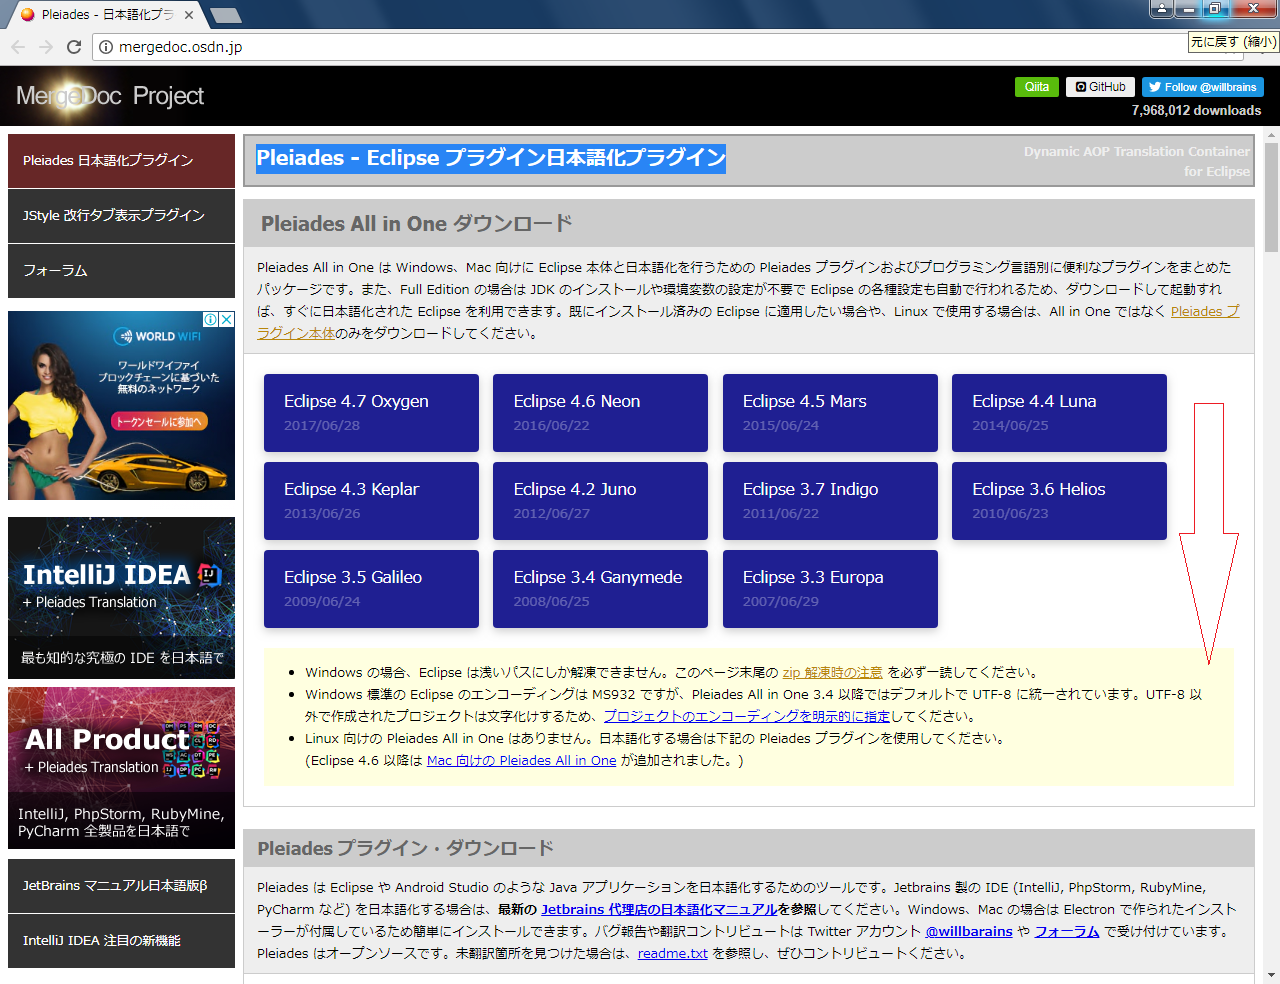This screenshot has width=1280, height=984.
Task: Download Eclipse 4.4 Luna
Action: tap(1059, 413)
